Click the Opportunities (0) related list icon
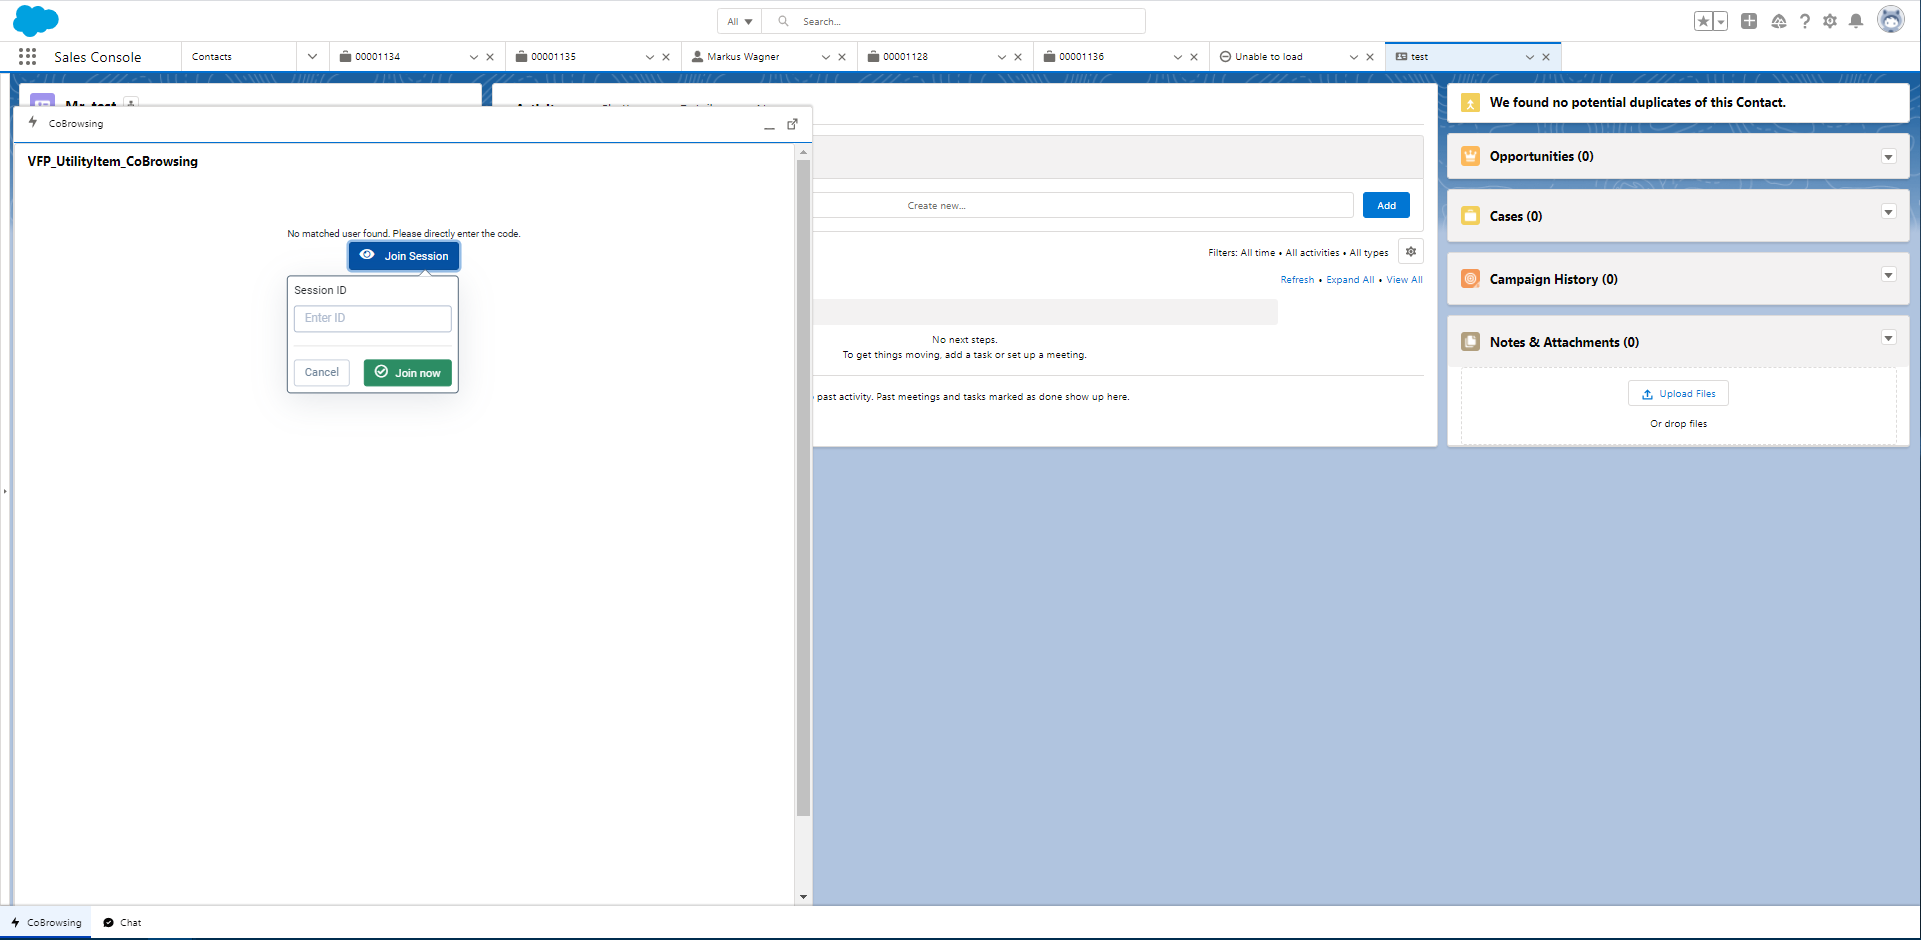Screen dimensions: 1921x940 tap(1470, 156)
